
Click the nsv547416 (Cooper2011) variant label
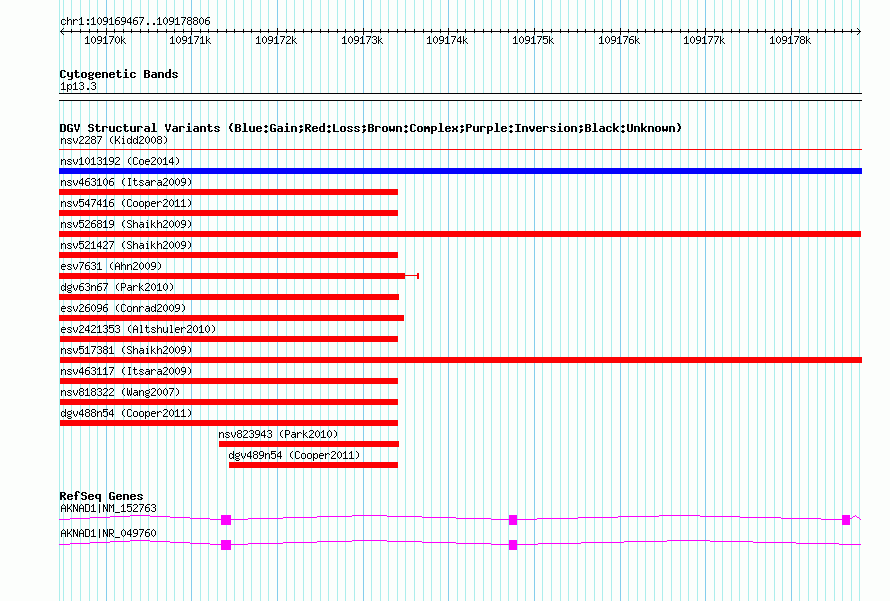tap(126, 203)
